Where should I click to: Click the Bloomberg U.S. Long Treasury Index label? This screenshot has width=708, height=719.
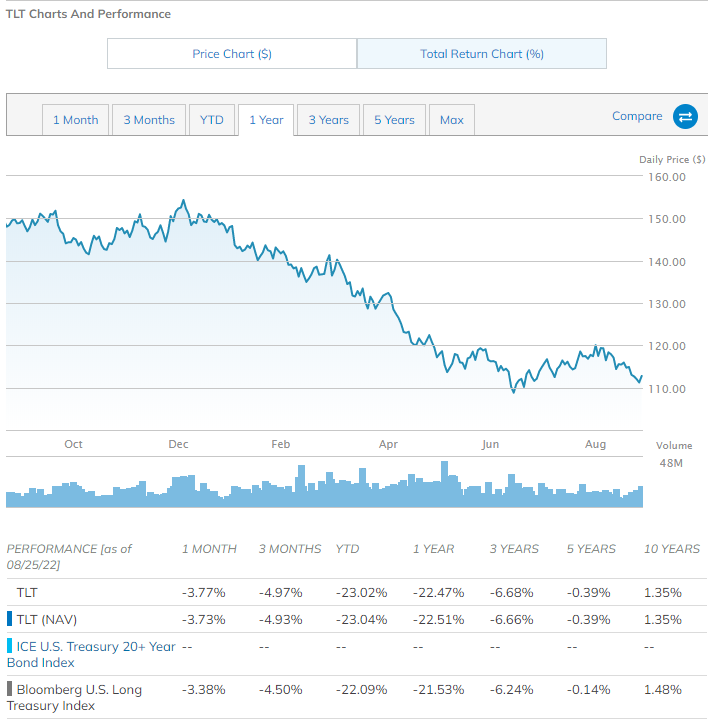coord(79,697)
